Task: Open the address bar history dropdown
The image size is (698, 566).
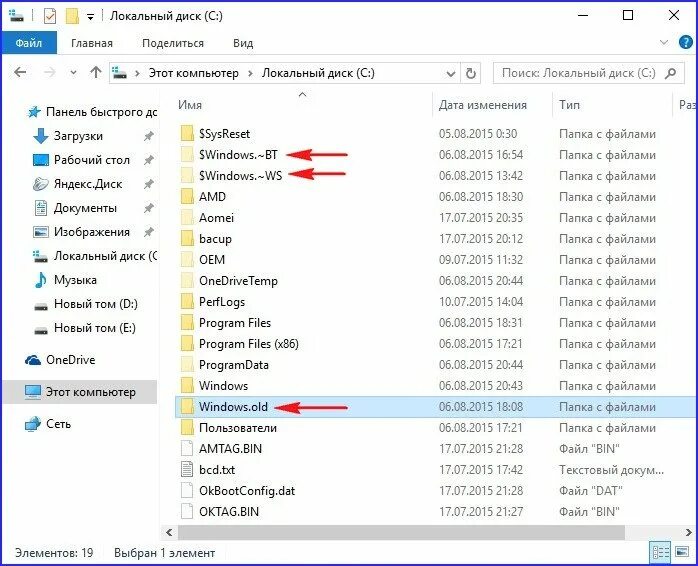Action: [x=450, y=73]
